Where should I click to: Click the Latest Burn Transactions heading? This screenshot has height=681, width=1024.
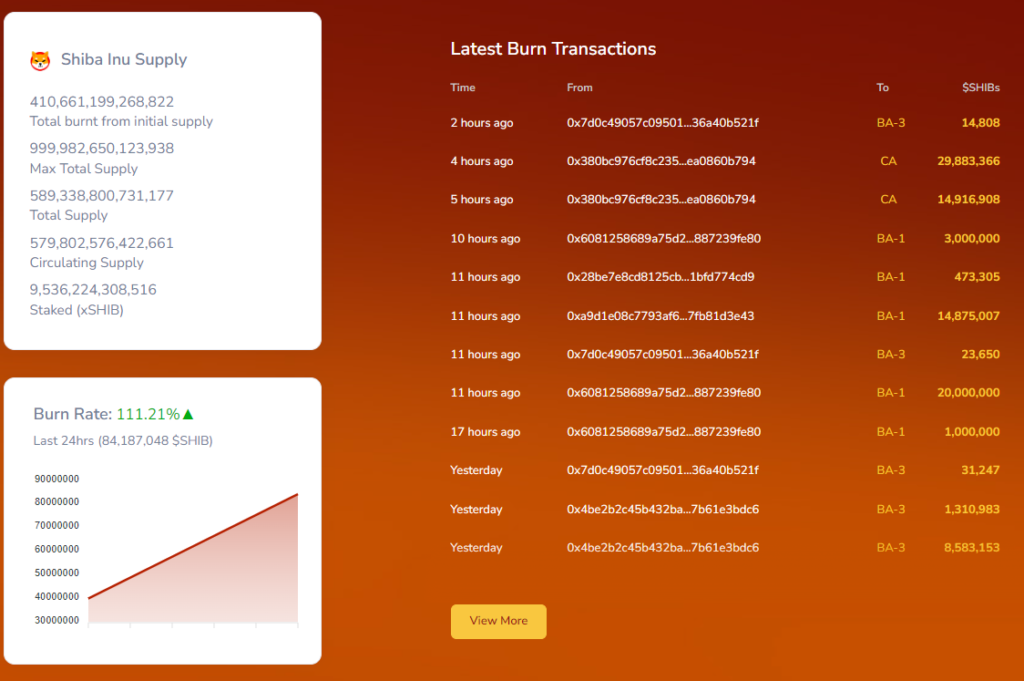[553, 49]
